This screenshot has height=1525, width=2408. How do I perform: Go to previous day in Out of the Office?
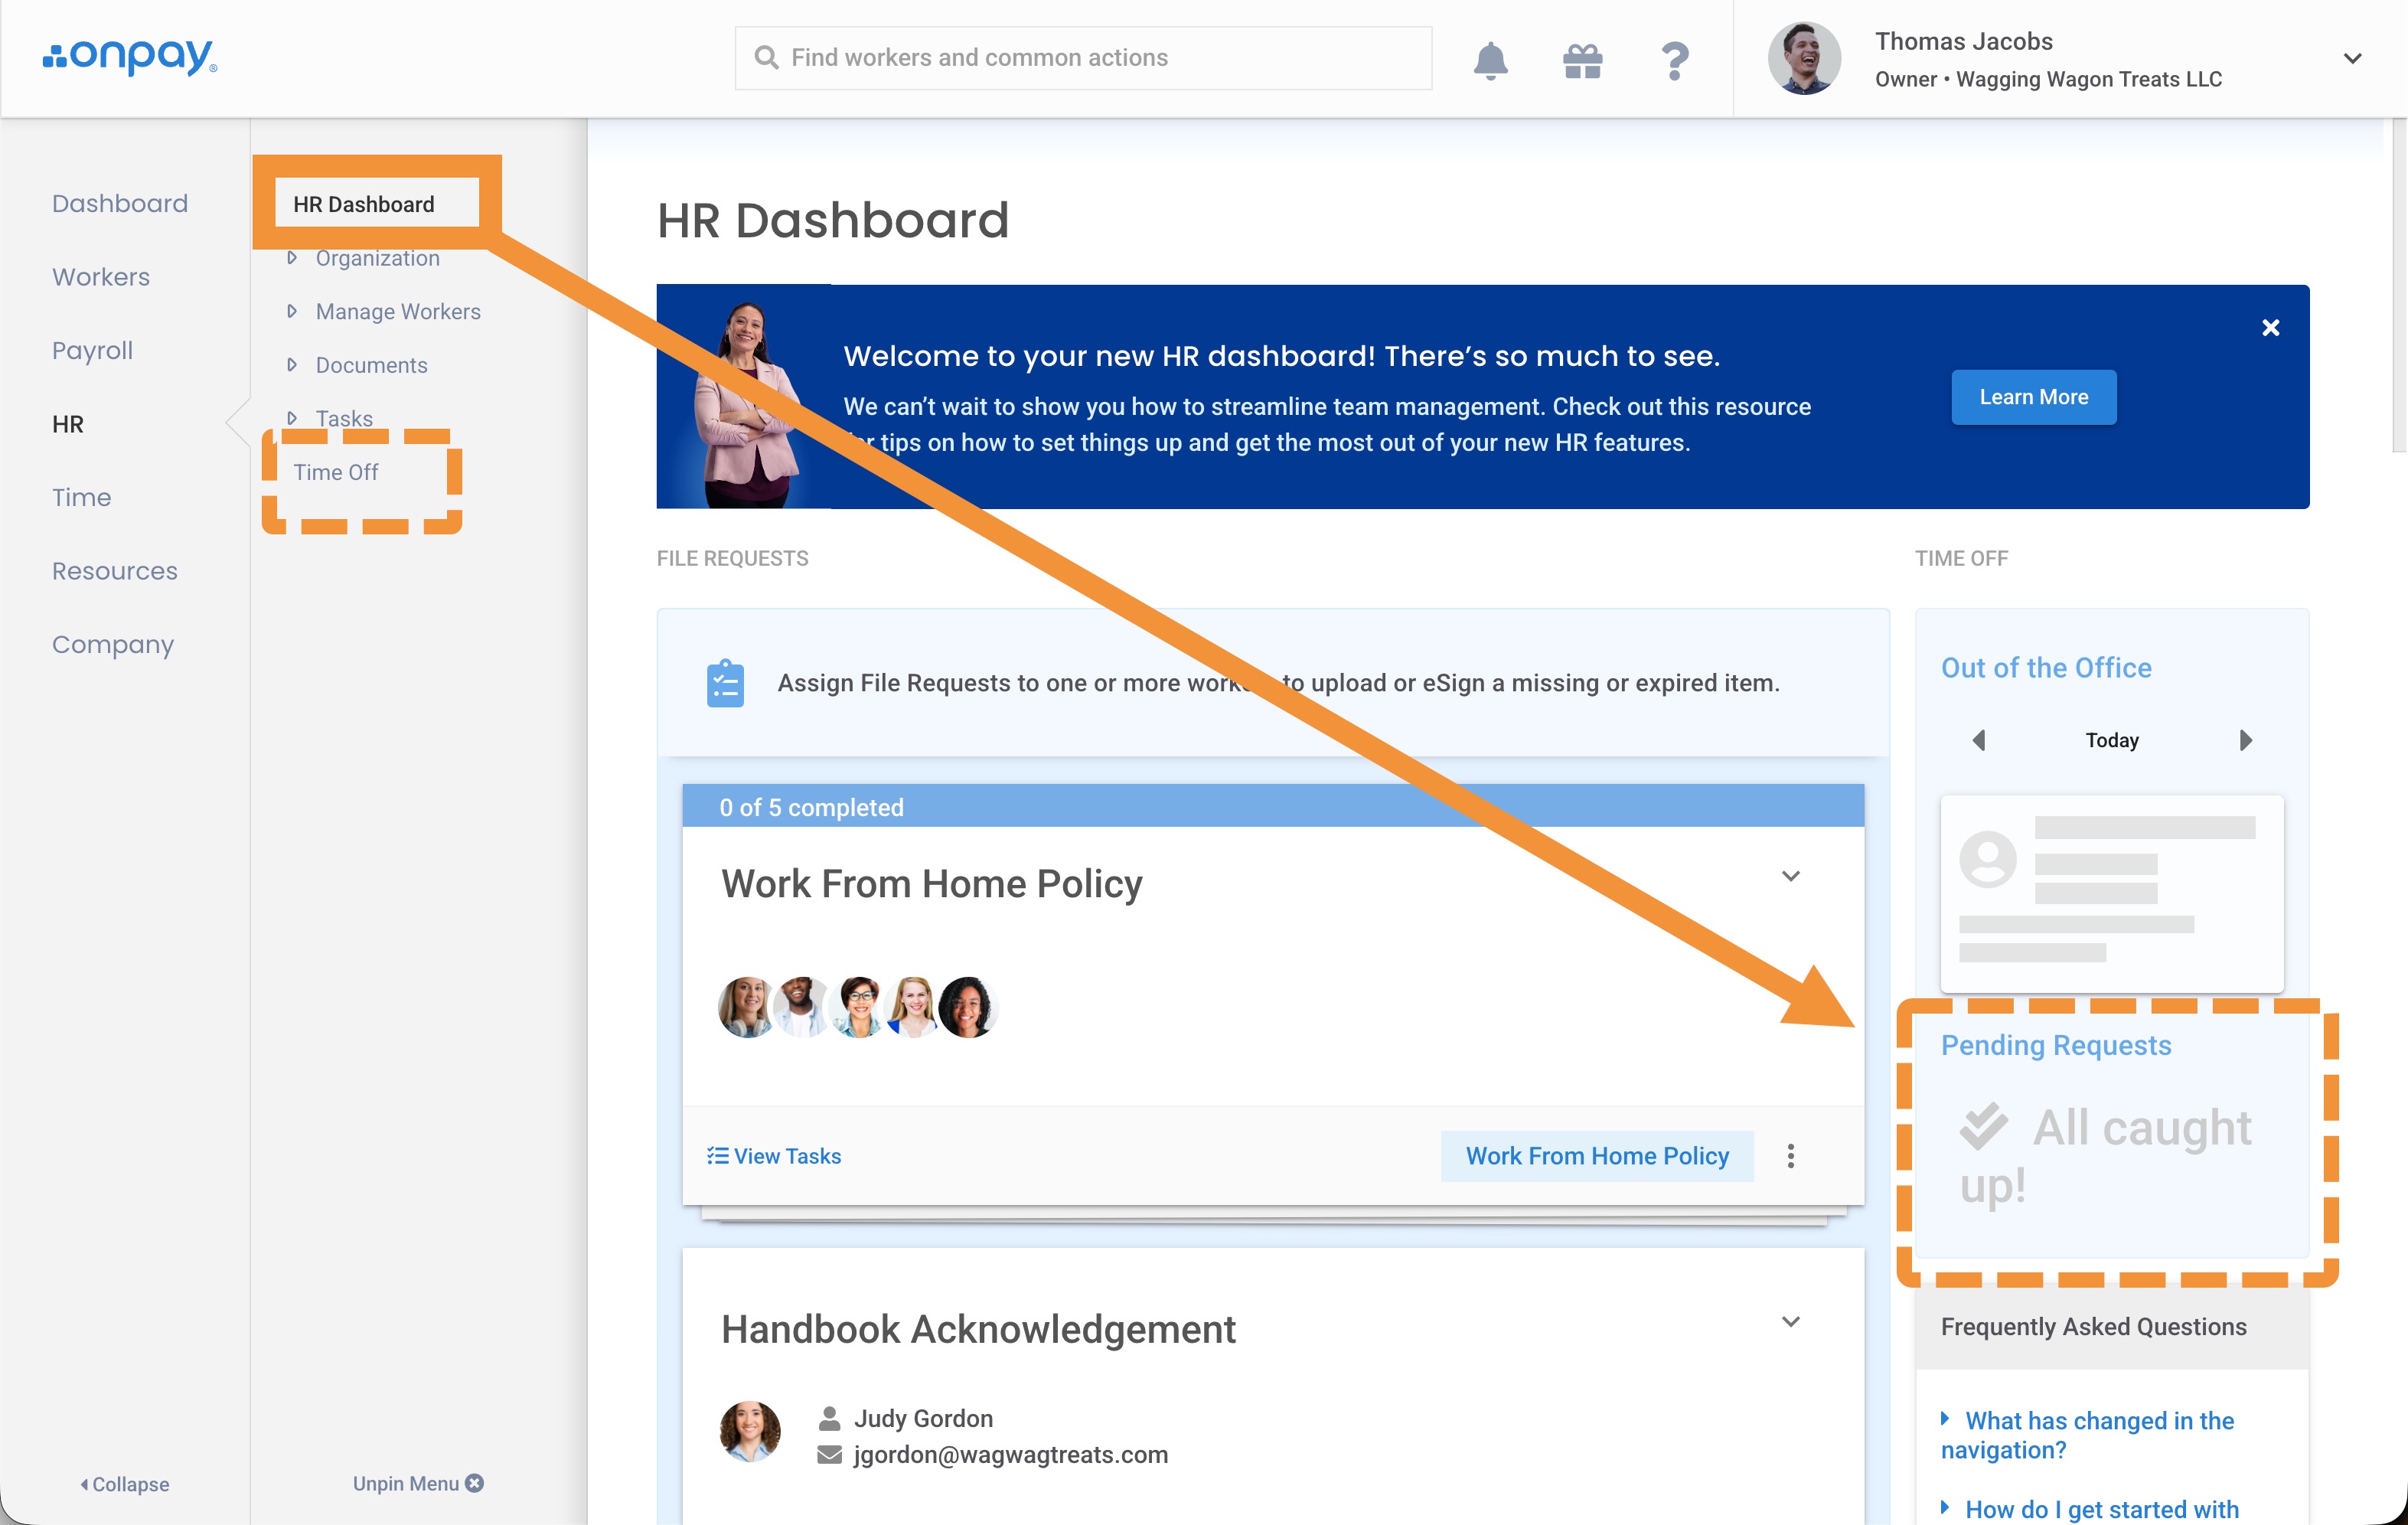(x=1978, y=740)
